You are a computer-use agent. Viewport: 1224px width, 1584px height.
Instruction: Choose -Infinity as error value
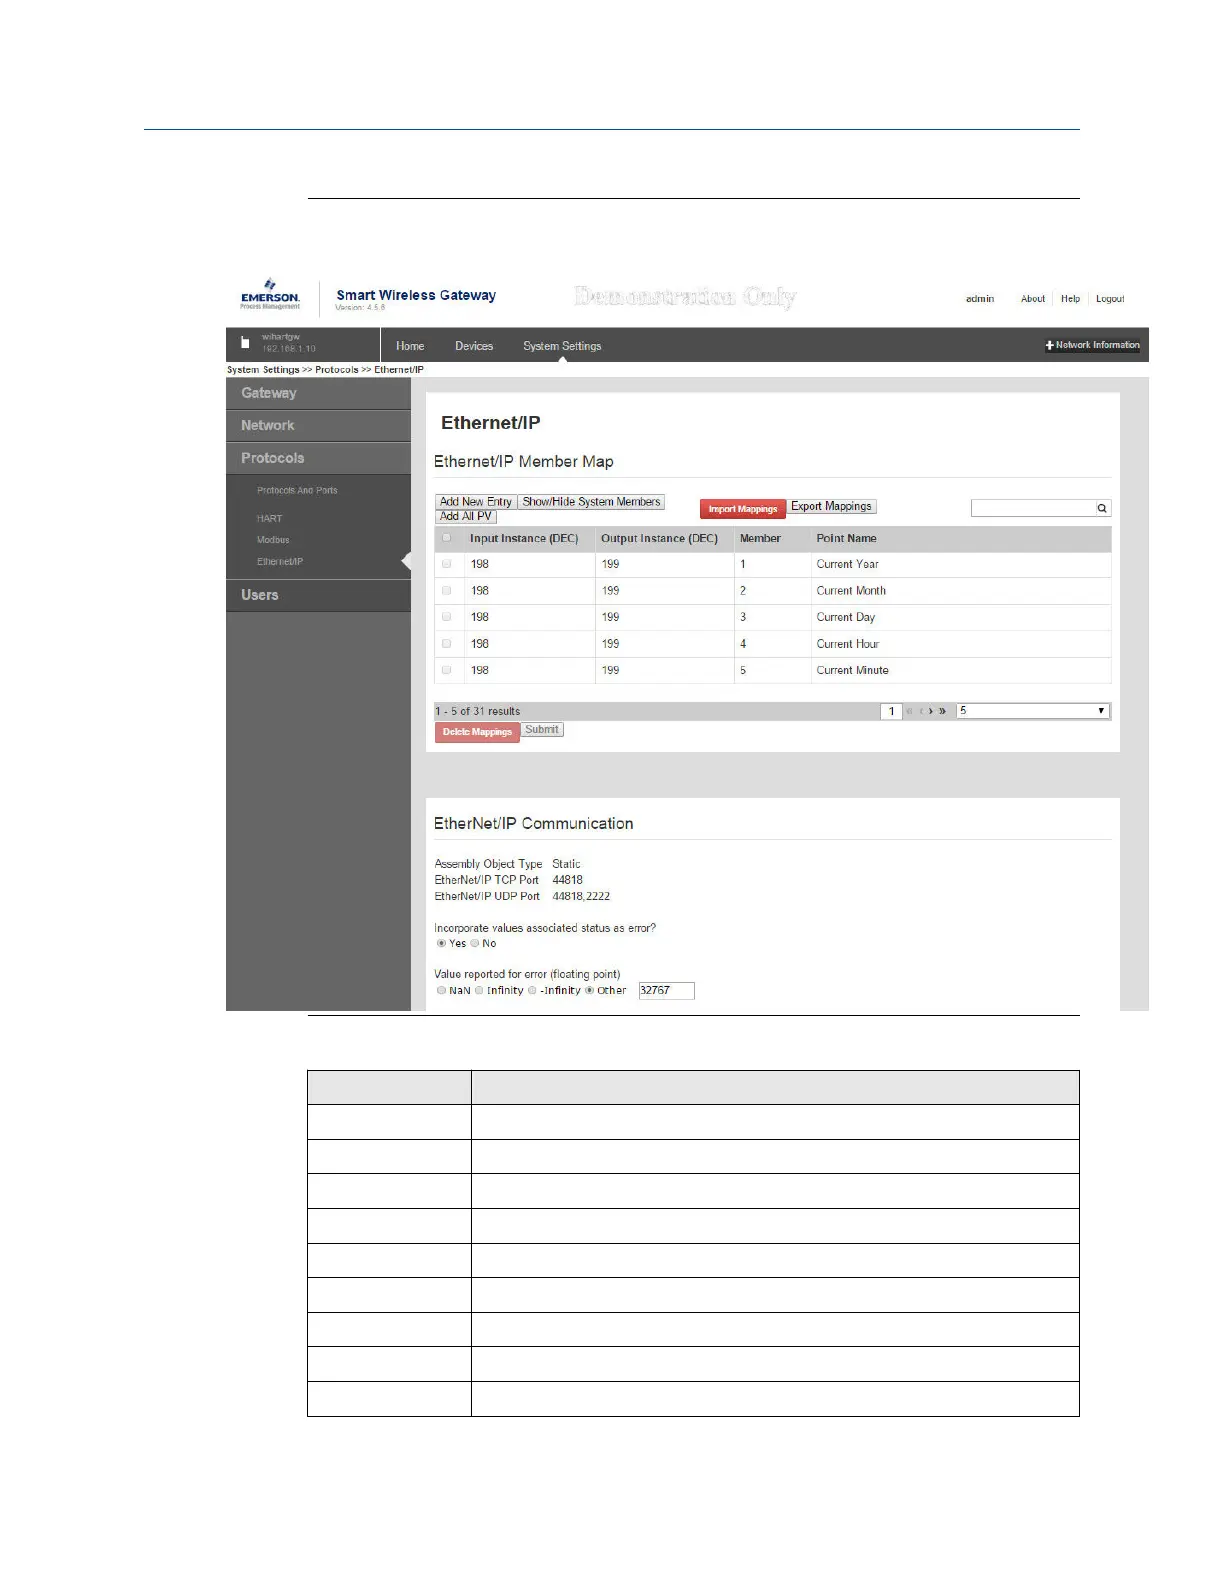click(532, 990)
